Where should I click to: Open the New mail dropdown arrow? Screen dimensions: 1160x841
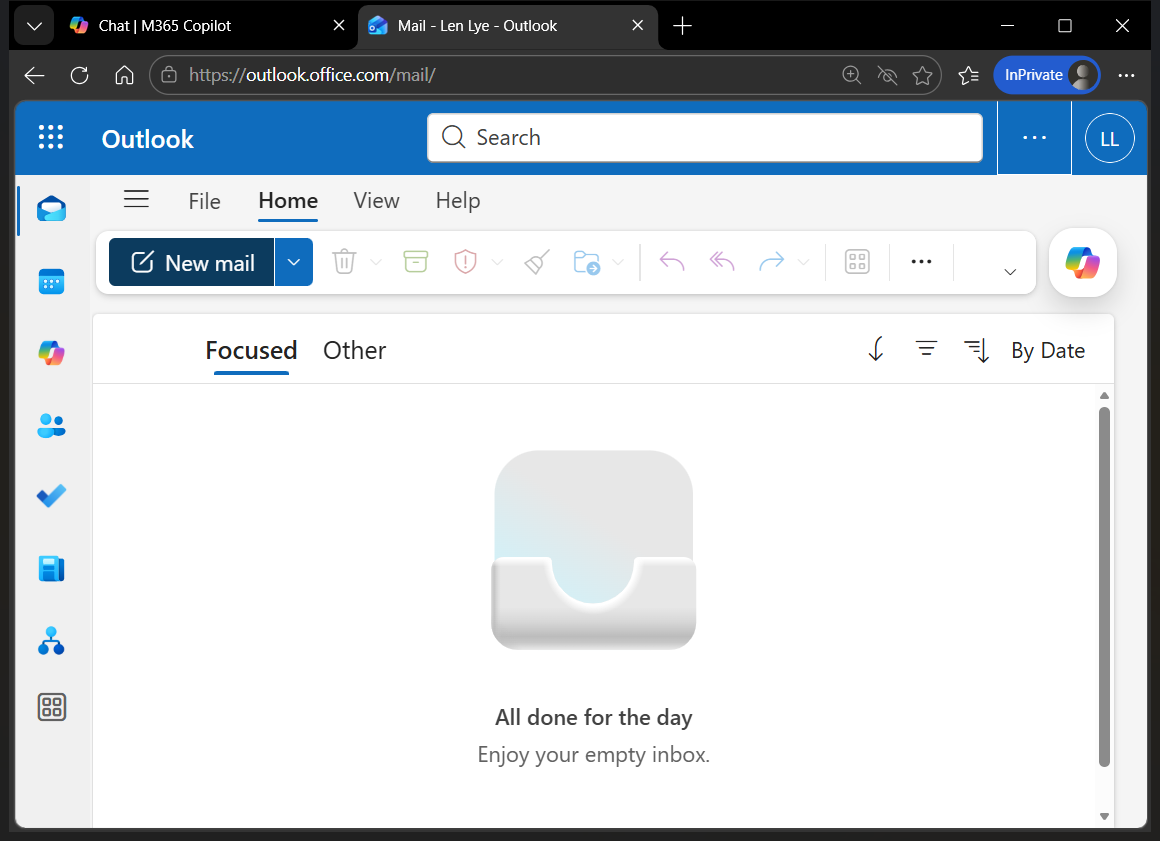[293, 261]
